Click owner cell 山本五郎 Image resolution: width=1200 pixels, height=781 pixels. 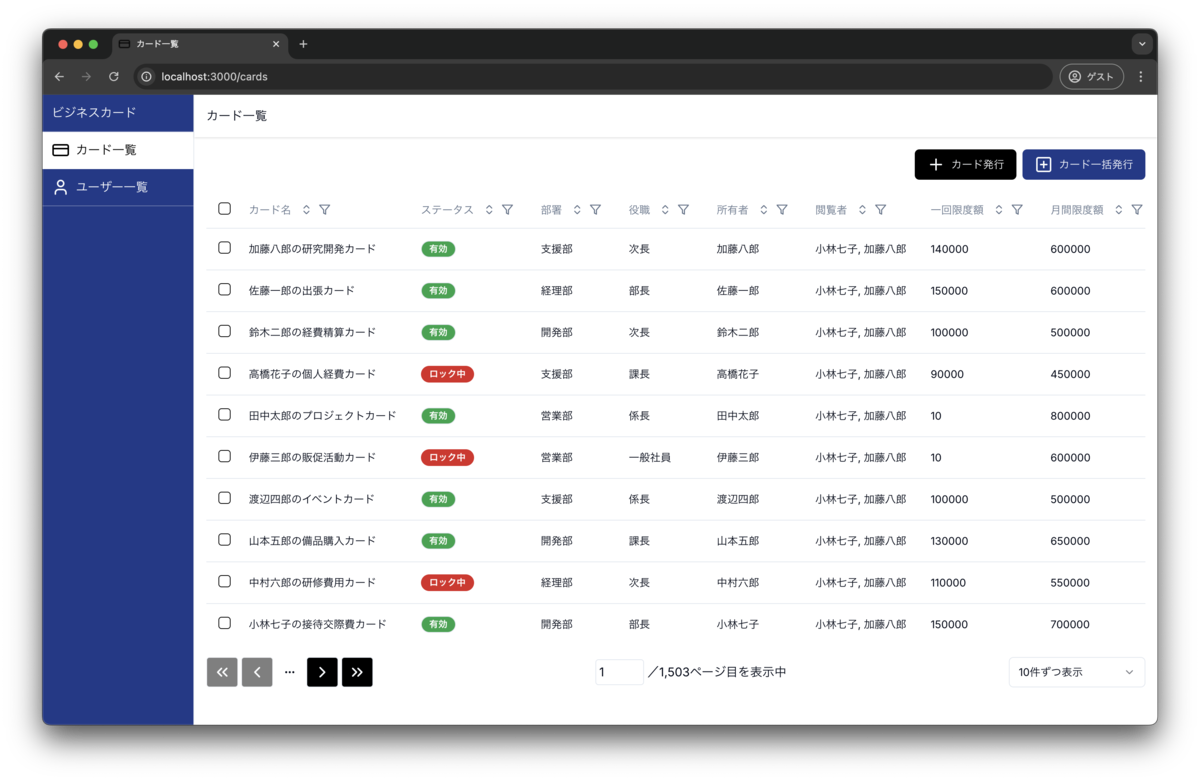click(x=737, y=541)
